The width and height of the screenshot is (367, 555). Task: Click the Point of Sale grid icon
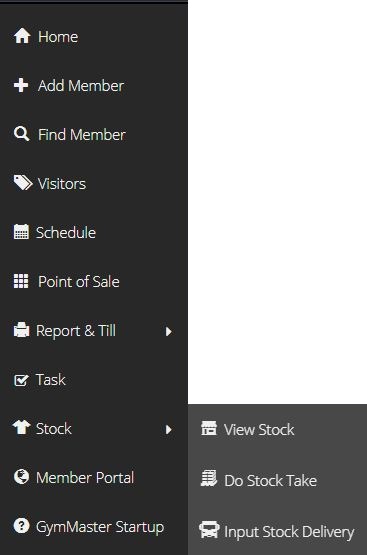(21, 281)
